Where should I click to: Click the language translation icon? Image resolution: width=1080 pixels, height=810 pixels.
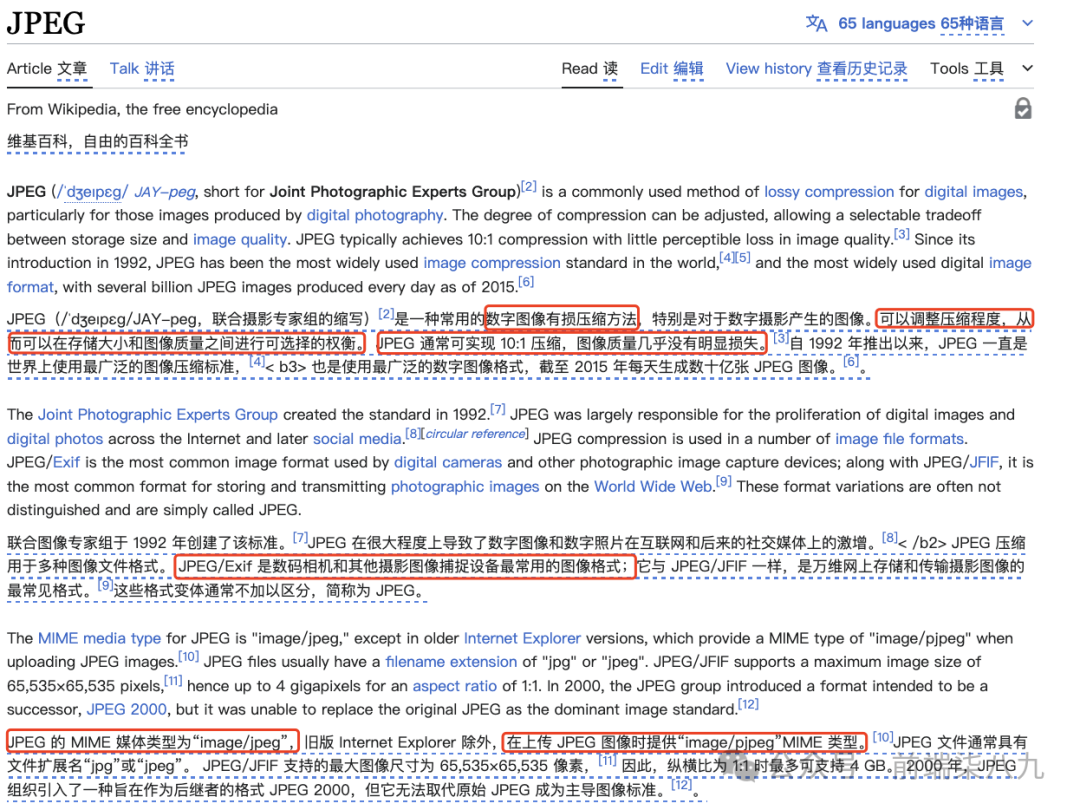point(816,23)
